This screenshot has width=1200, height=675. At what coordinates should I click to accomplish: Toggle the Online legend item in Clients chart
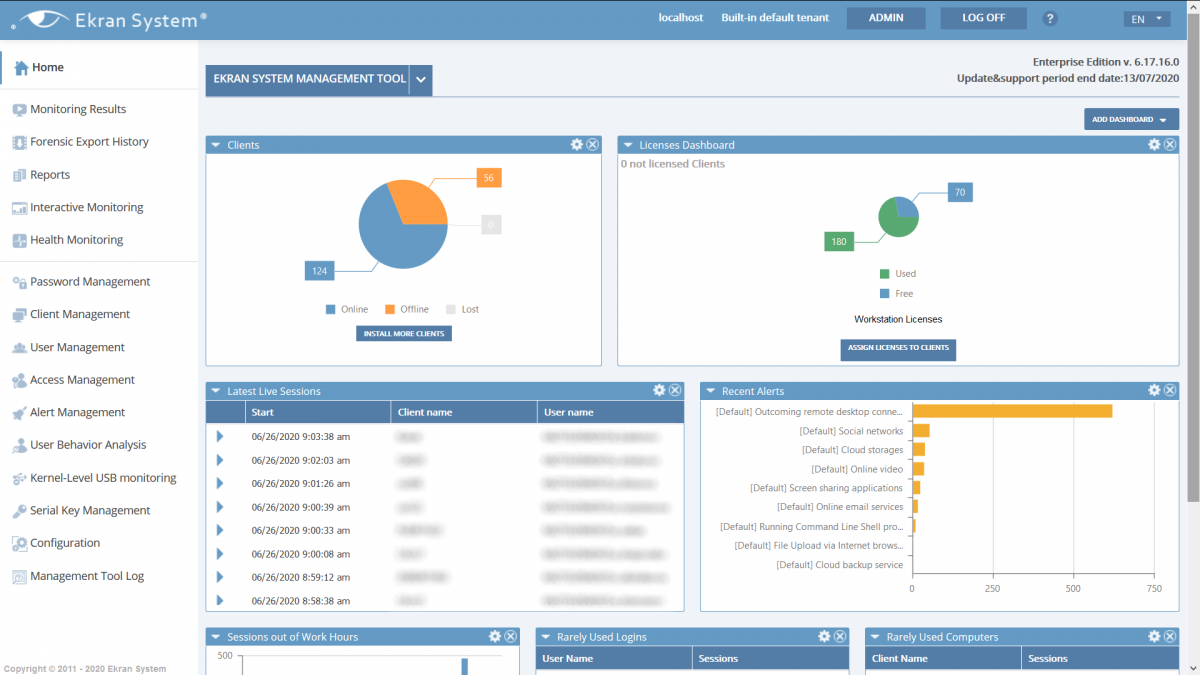(347, 309)
